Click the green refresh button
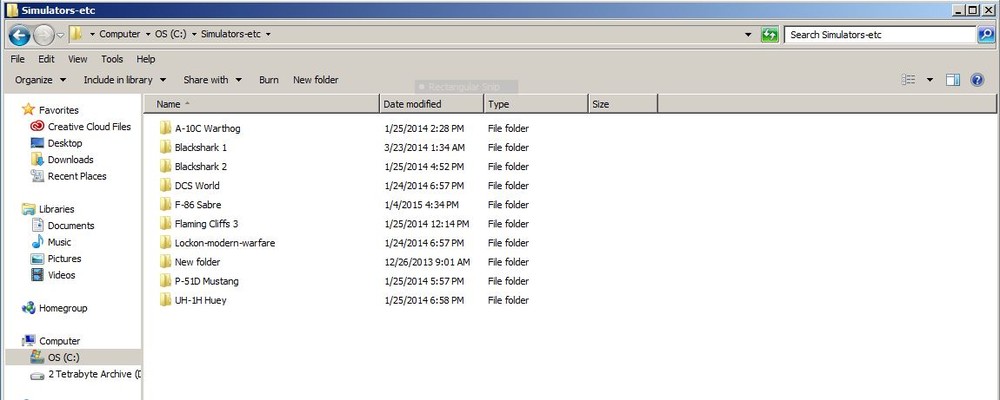This screenshot has width=1000, height=400. point(770,34)
